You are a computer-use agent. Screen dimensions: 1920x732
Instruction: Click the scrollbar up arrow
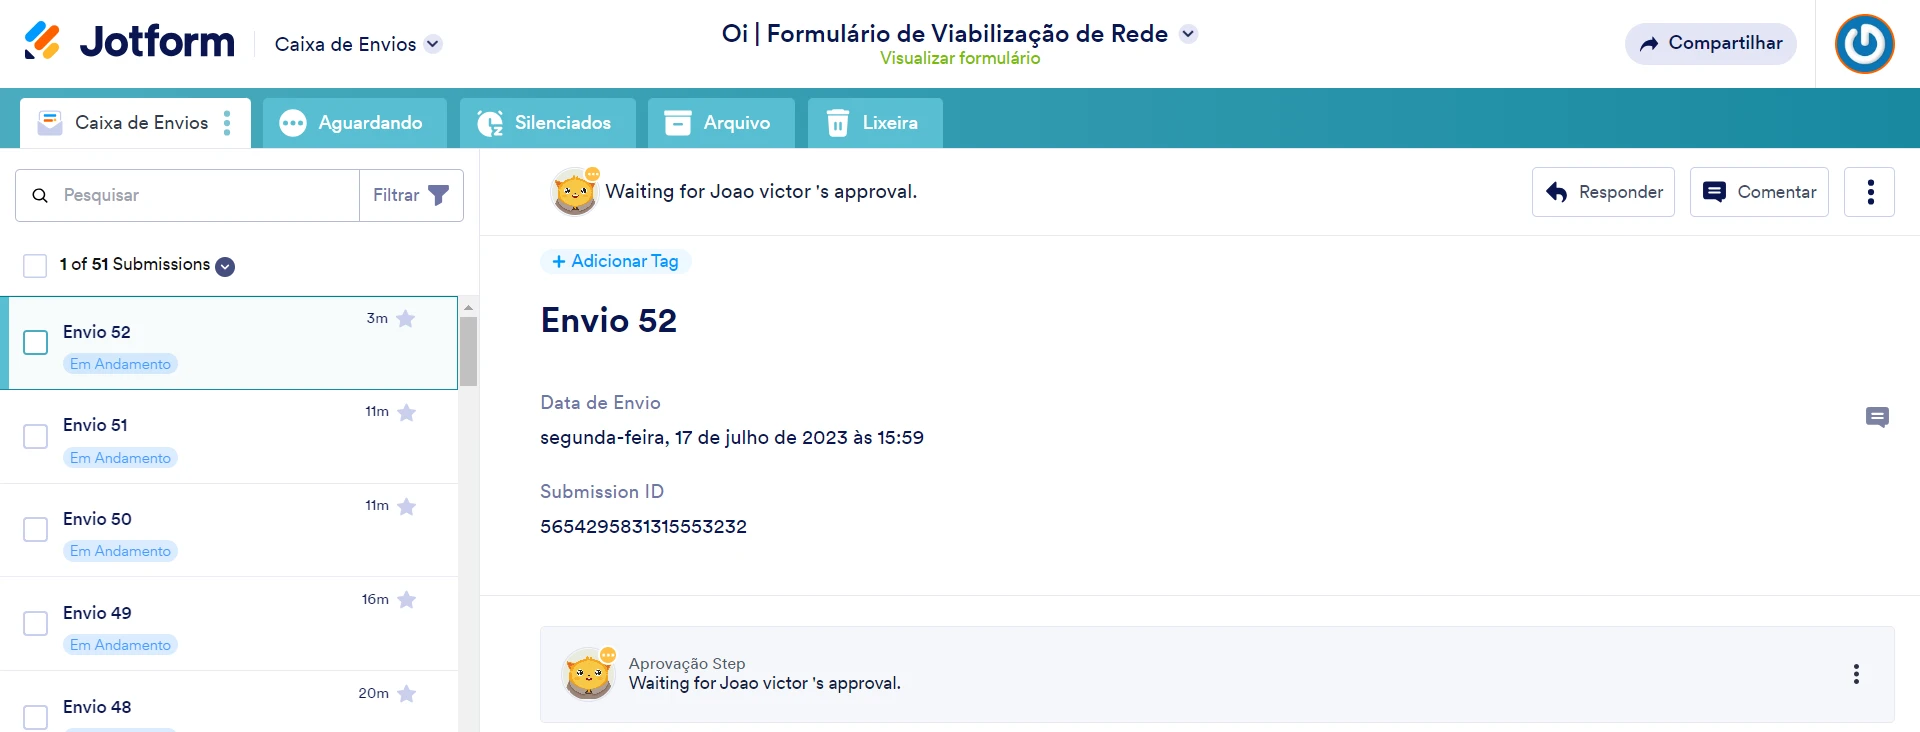tap(468, 307)
